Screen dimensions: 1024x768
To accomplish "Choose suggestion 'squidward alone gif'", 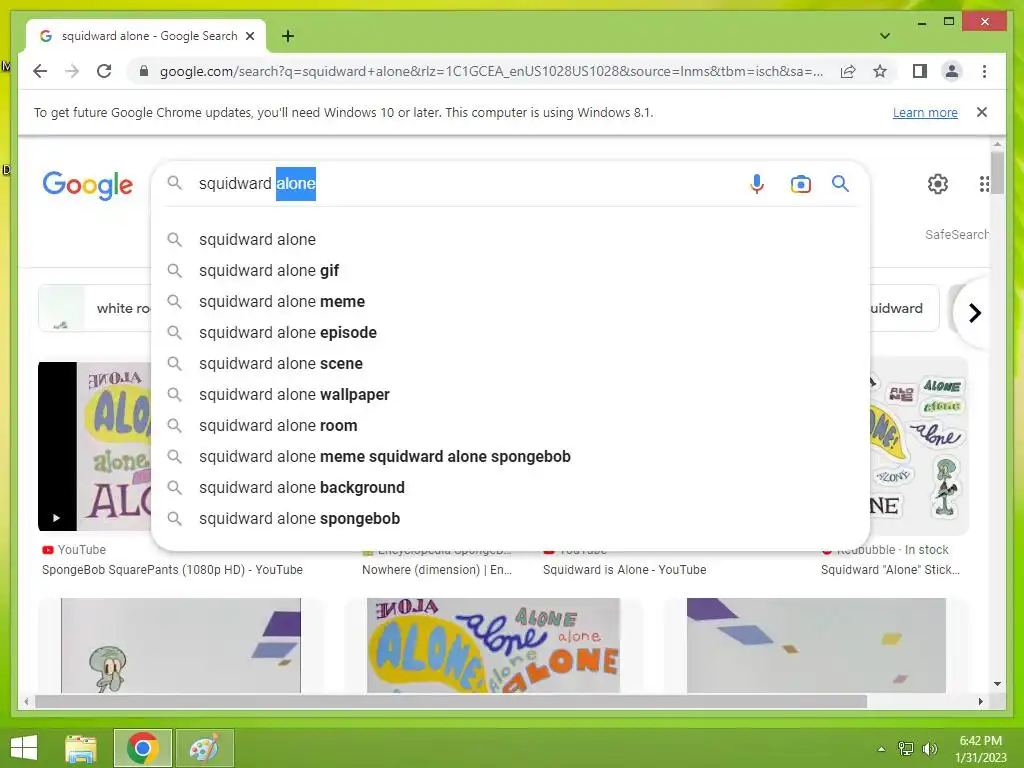I will click(x=511, y=270).
